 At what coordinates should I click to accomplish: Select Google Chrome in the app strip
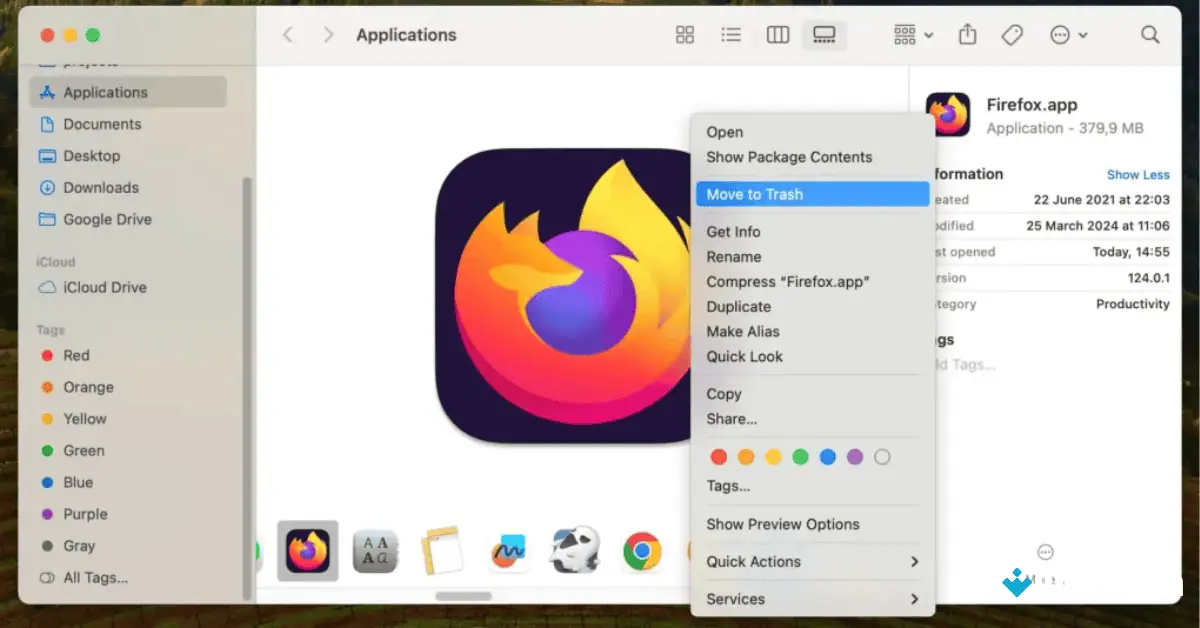[642, 551]
